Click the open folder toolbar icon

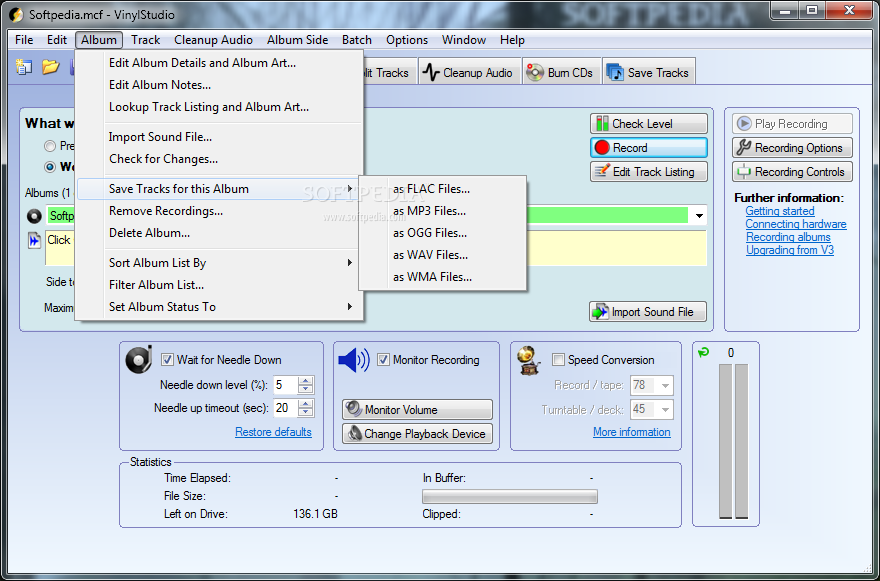(x=51, y=67)
